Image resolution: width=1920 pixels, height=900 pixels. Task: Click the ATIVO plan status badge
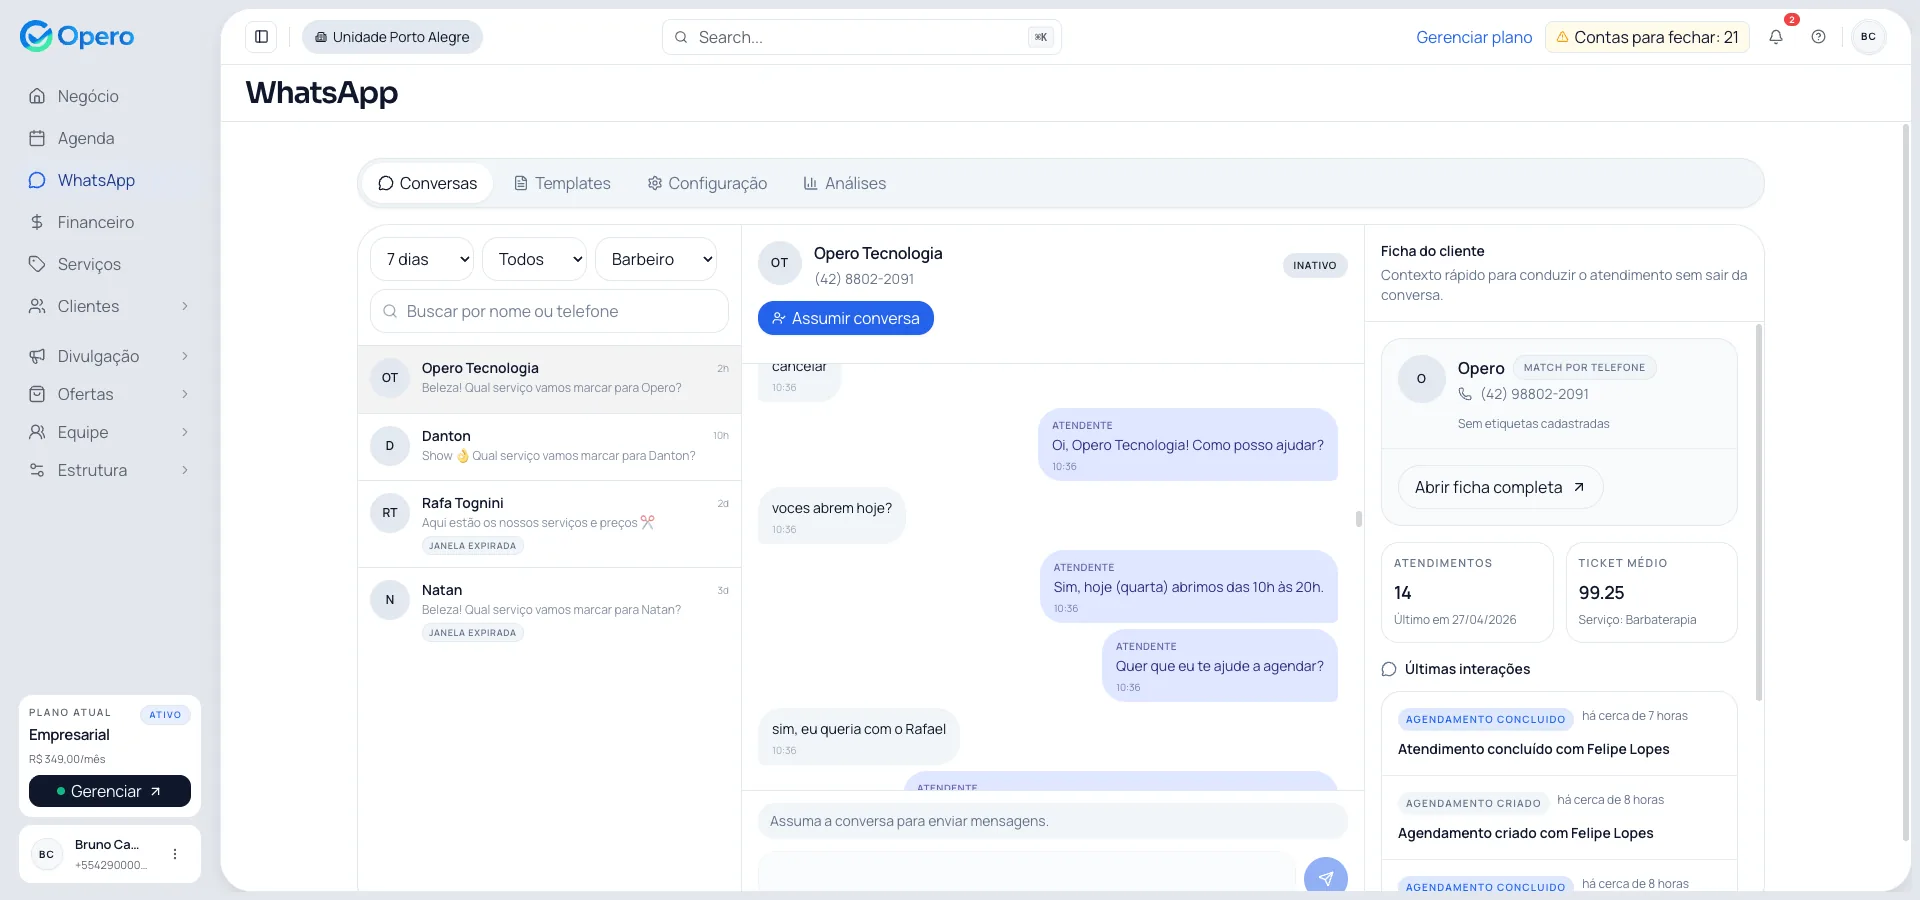pyautogui.click(x=165, y=715)
